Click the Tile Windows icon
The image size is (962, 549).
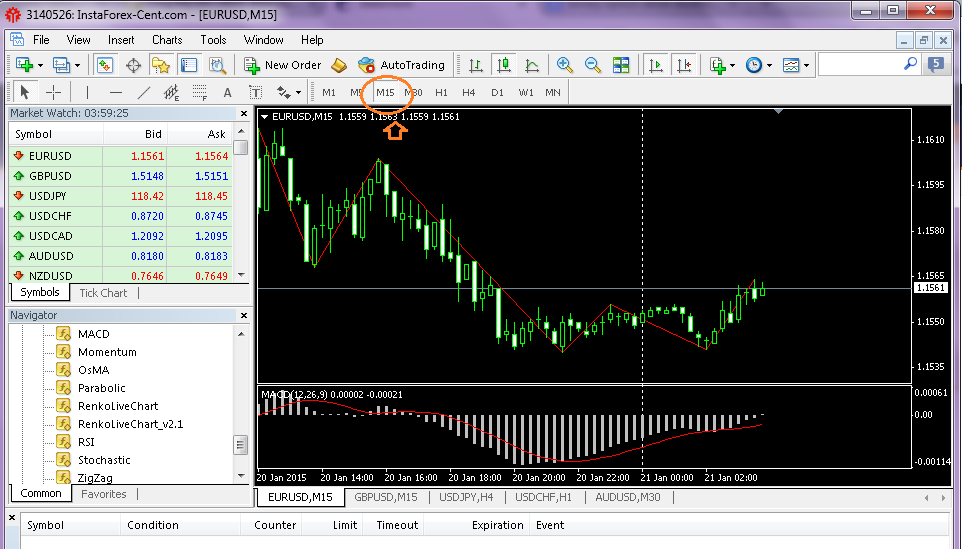pos(621,64)
